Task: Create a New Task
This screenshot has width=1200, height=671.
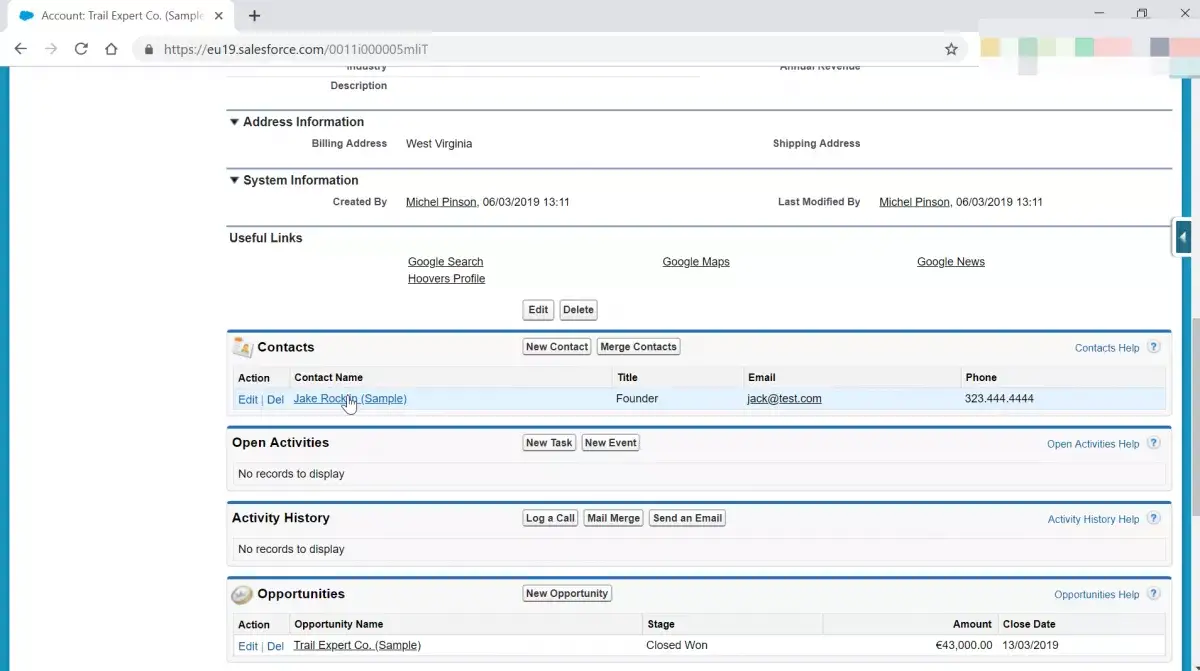Action: point(549,443)
